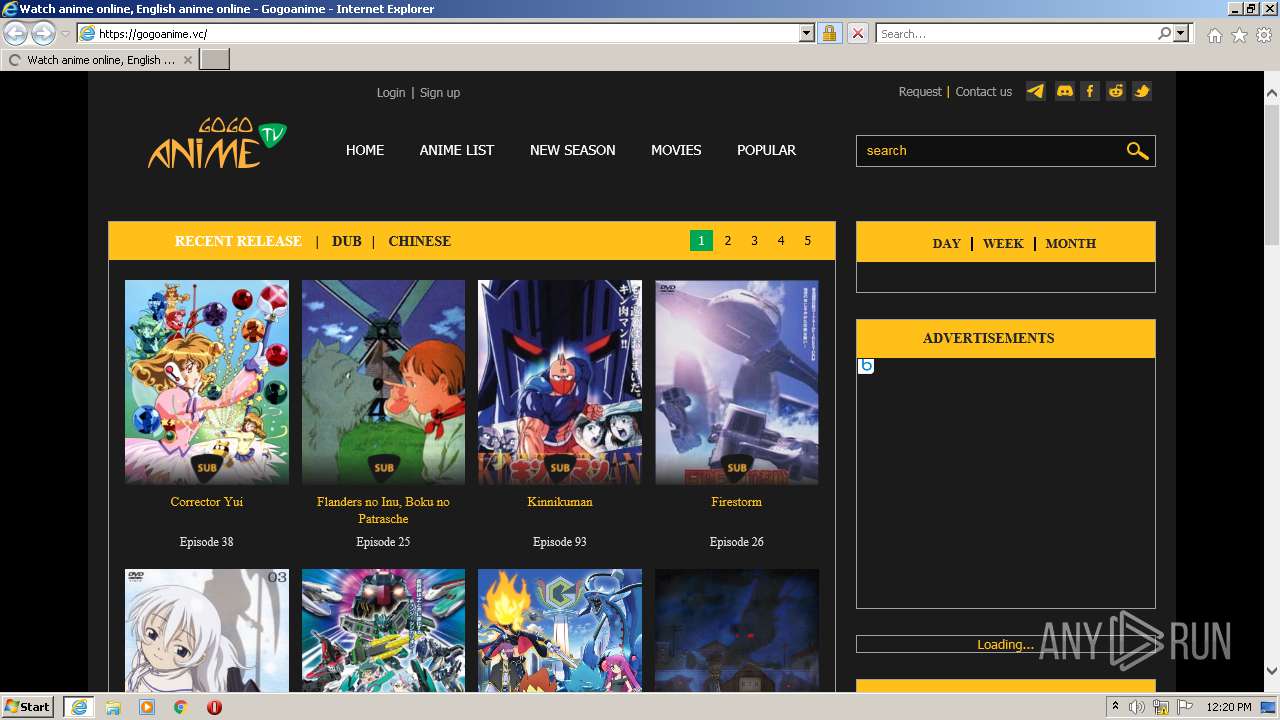The image size is (1280, 720).
Task: Open Internet Explorer in the taskbar
Action: (x=78, y=707)
